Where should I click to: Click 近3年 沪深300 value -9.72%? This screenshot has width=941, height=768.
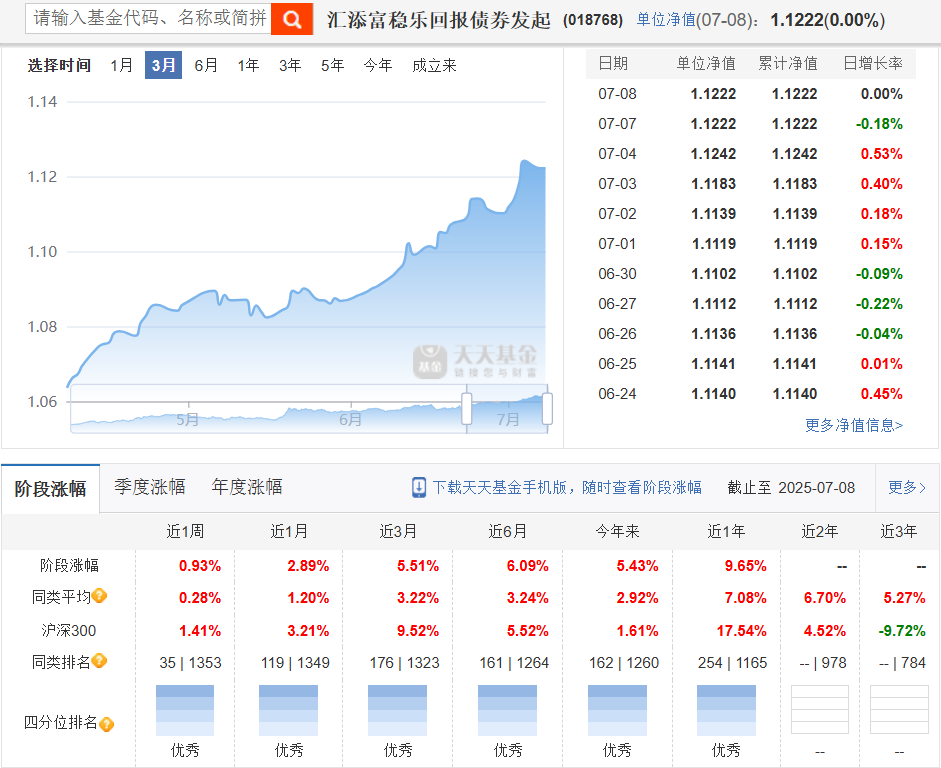pos(901,631)
